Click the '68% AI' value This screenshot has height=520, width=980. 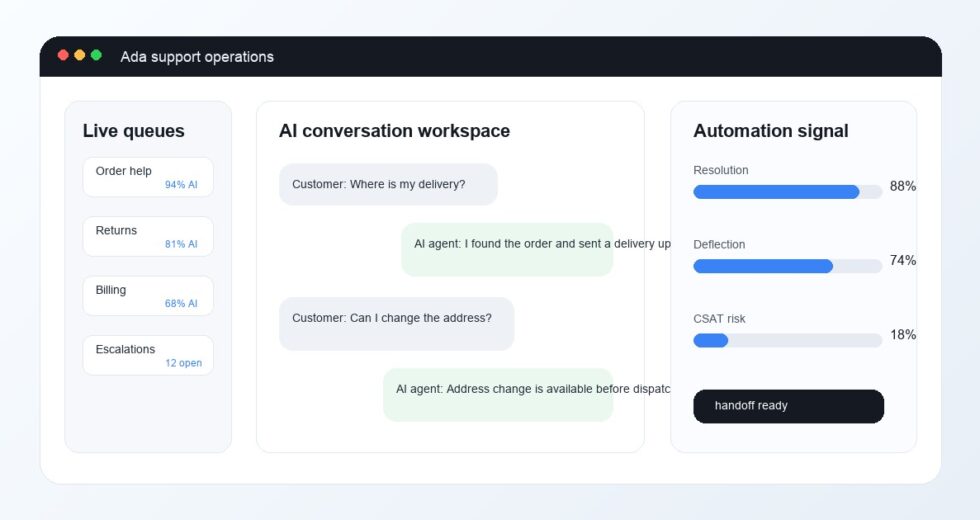(x=181, y=304)
